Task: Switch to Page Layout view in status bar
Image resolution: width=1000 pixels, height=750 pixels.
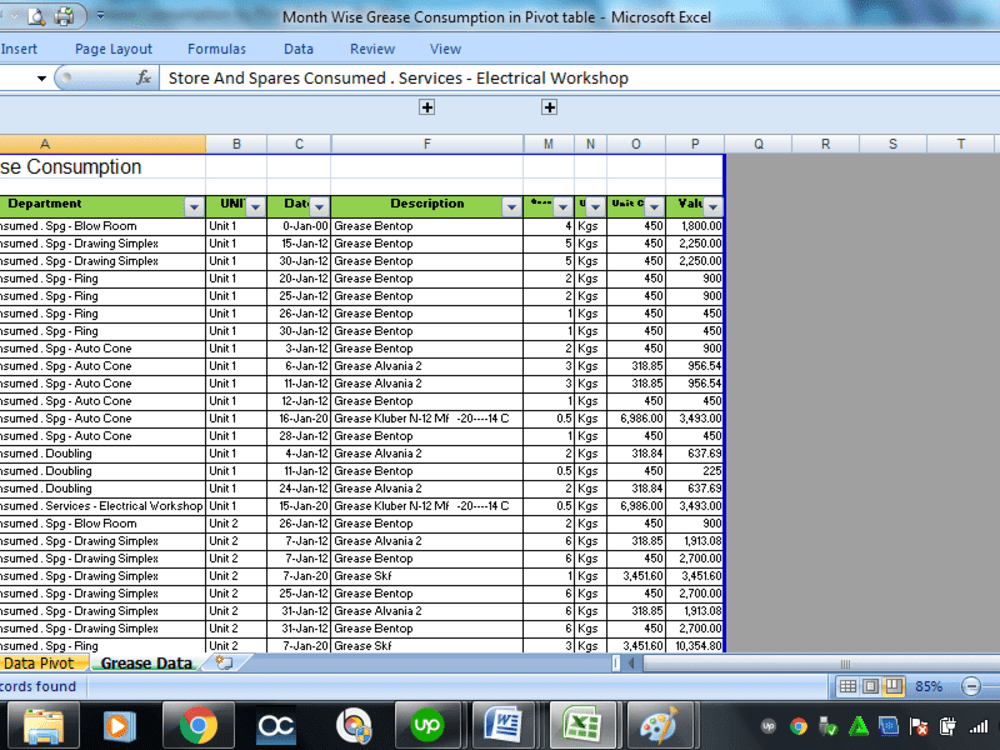Action: (x=870, y=686)
